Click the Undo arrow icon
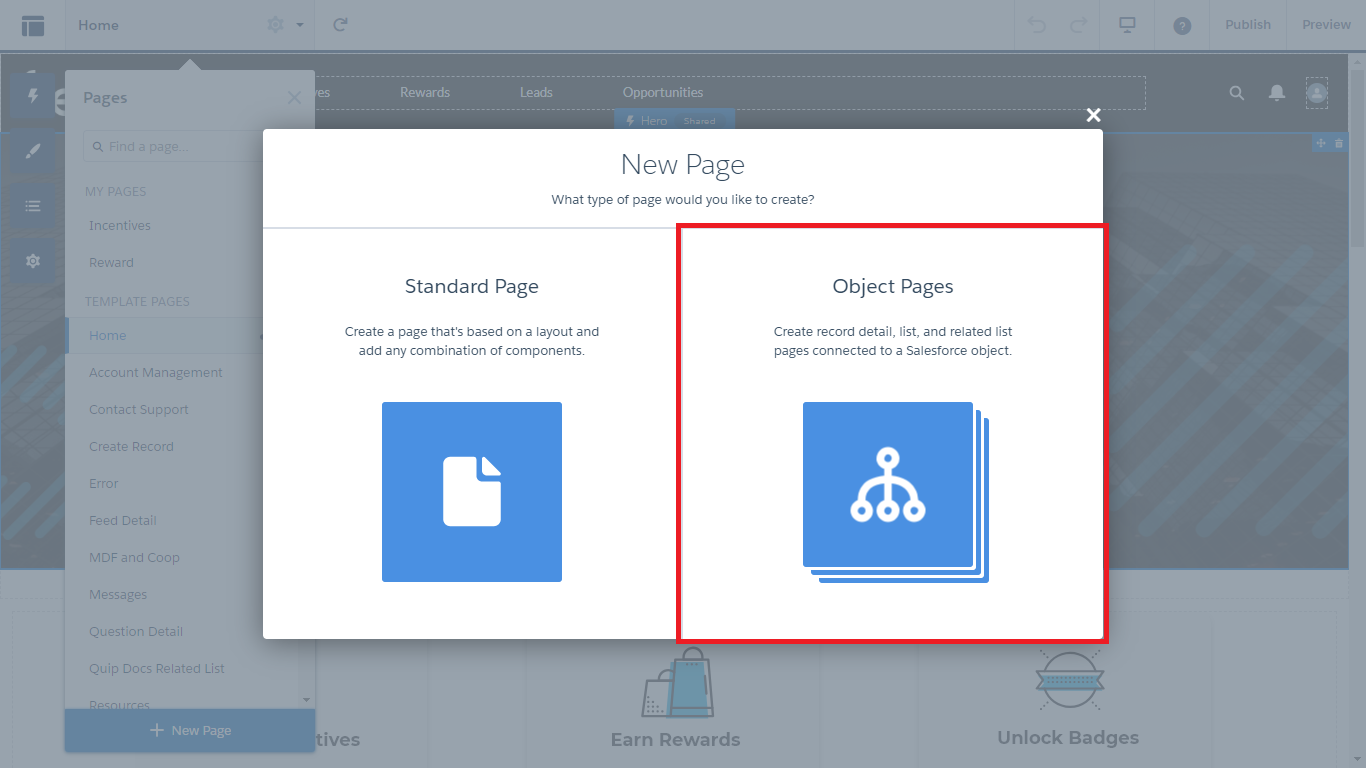The width and height of the screenshot is (1366, 768). [1037, 25]
